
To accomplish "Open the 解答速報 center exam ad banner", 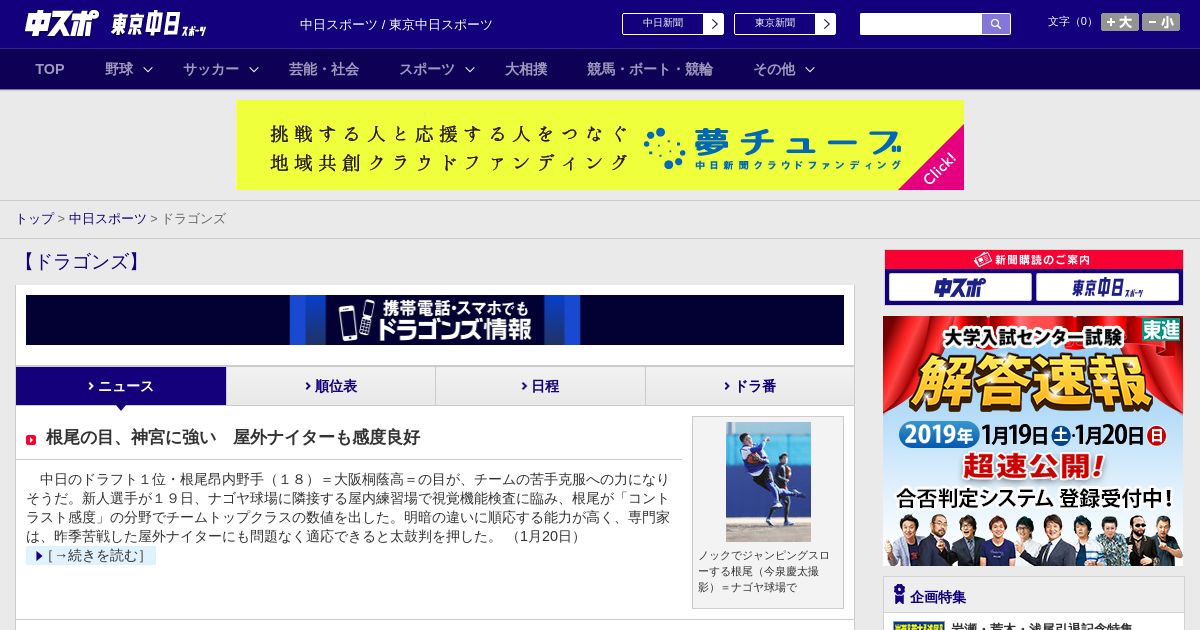I will click(x=1033, y=441).
